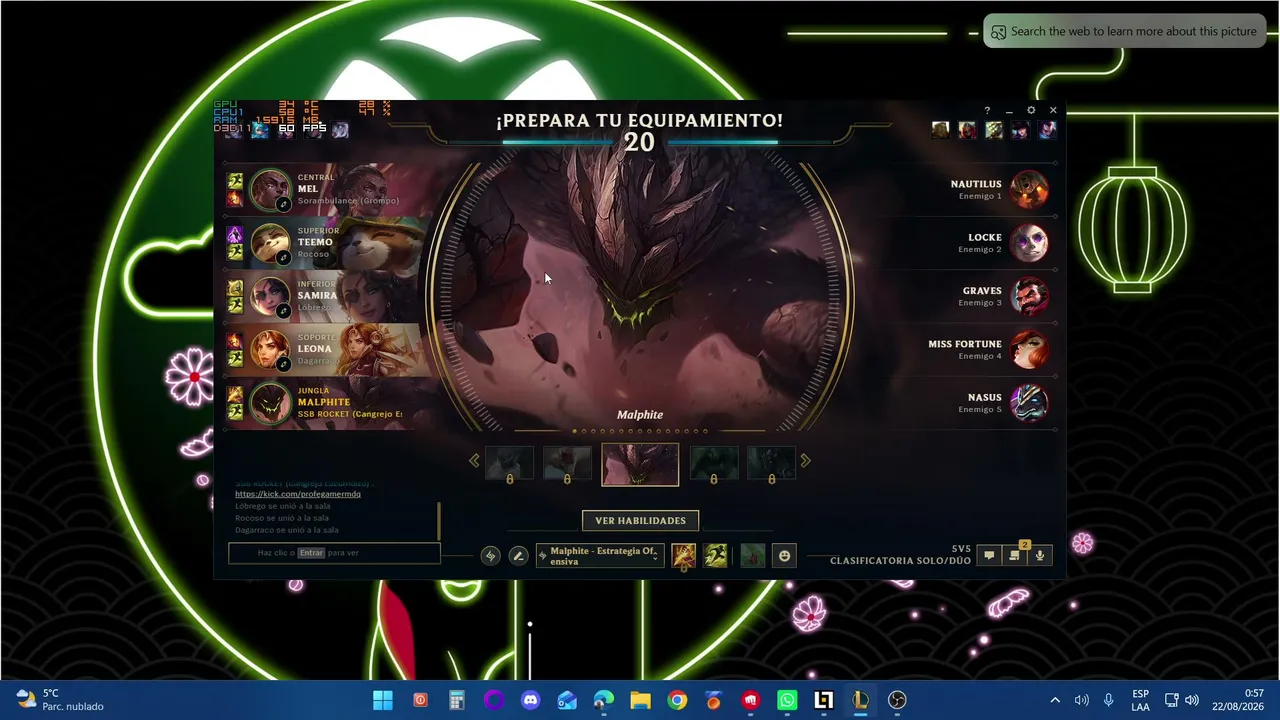This screenshot has height=720, width=1280.
Task: Click 'Lóbrego se unió a la sala' chat line
Action: pyautogui.click(x=282, y=506)
